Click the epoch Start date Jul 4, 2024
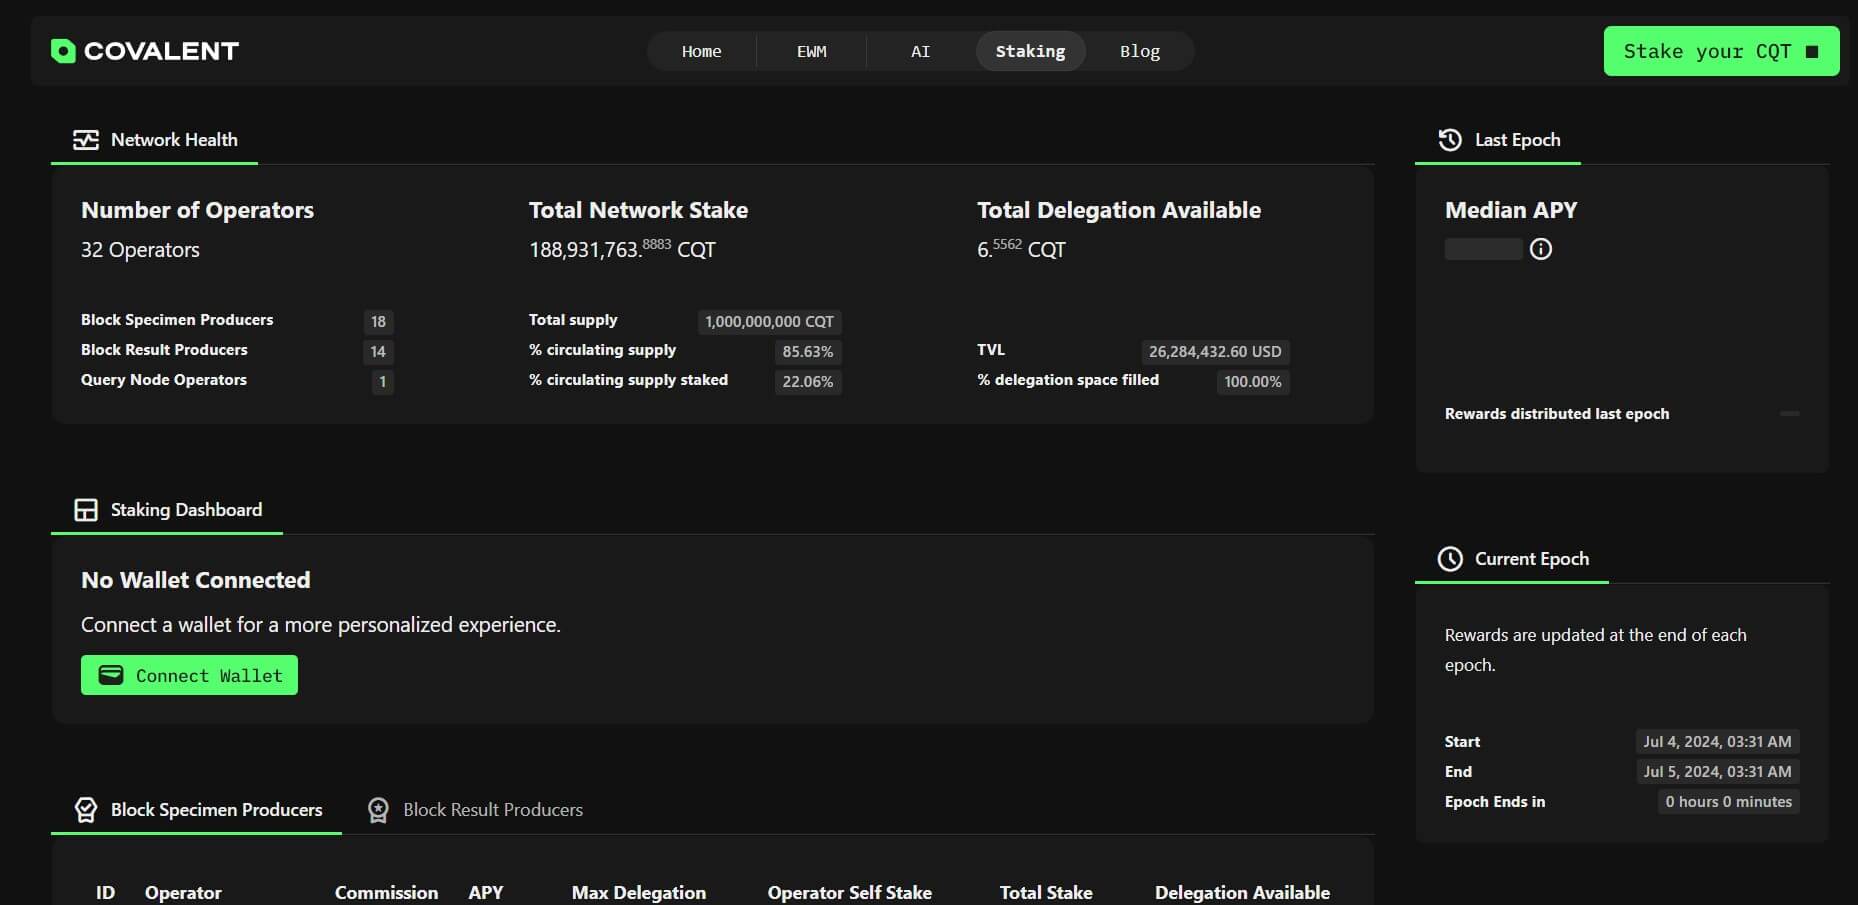The height and width of the screenshot is (905, 1858). (1717, 742)
